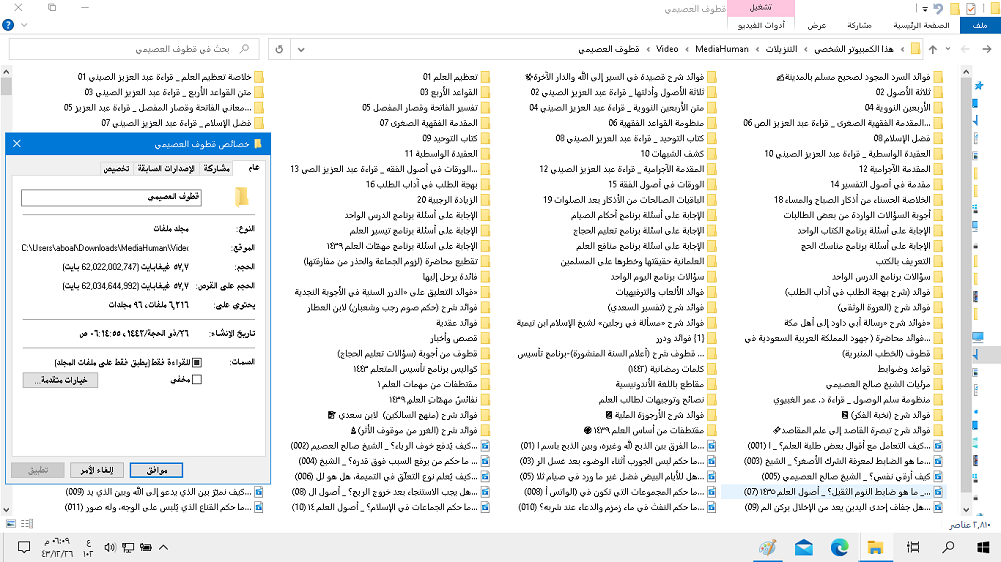Toggle the read-only (للقراءة فقط) checkbox
The width and height of the screenshot is (1001, 562).
click(x=197, y=362)
